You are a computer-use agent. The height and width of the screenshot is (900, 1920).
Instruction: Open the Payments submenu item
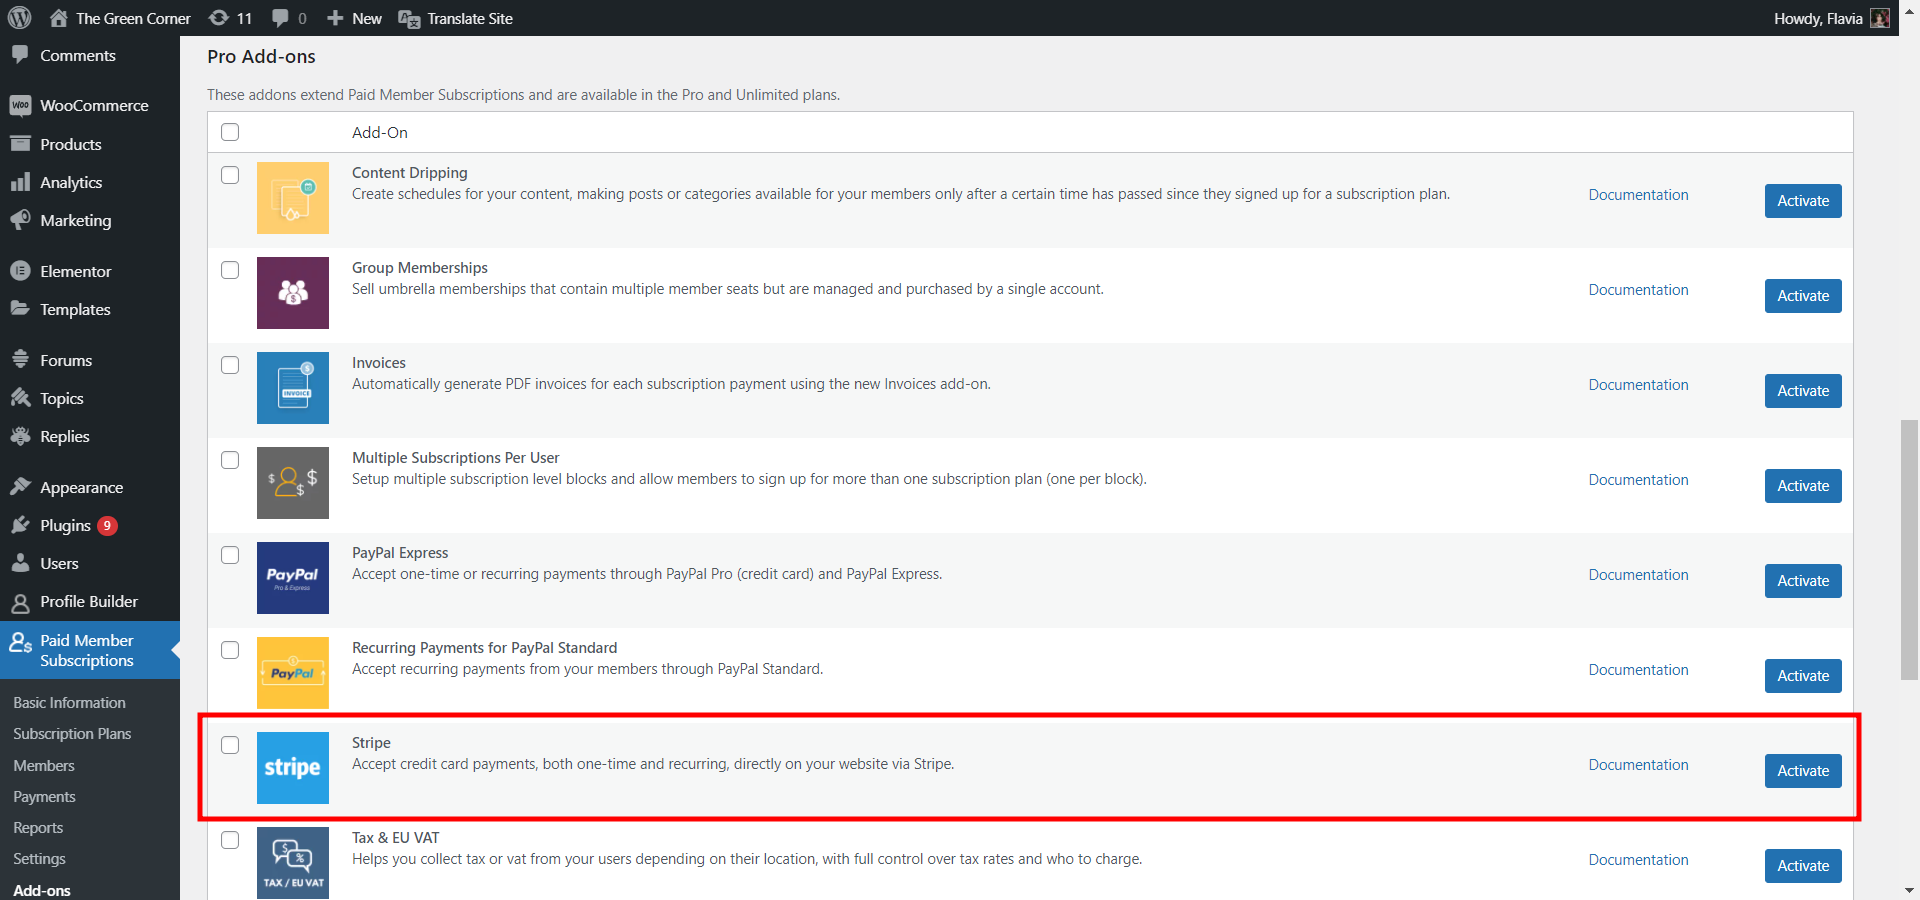click(44, 797)
